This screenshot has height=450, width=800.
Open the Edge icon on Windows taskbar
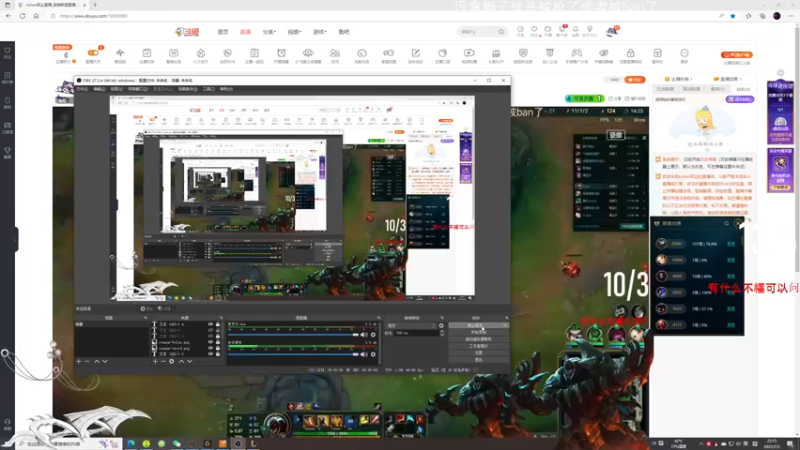(131, 444)
